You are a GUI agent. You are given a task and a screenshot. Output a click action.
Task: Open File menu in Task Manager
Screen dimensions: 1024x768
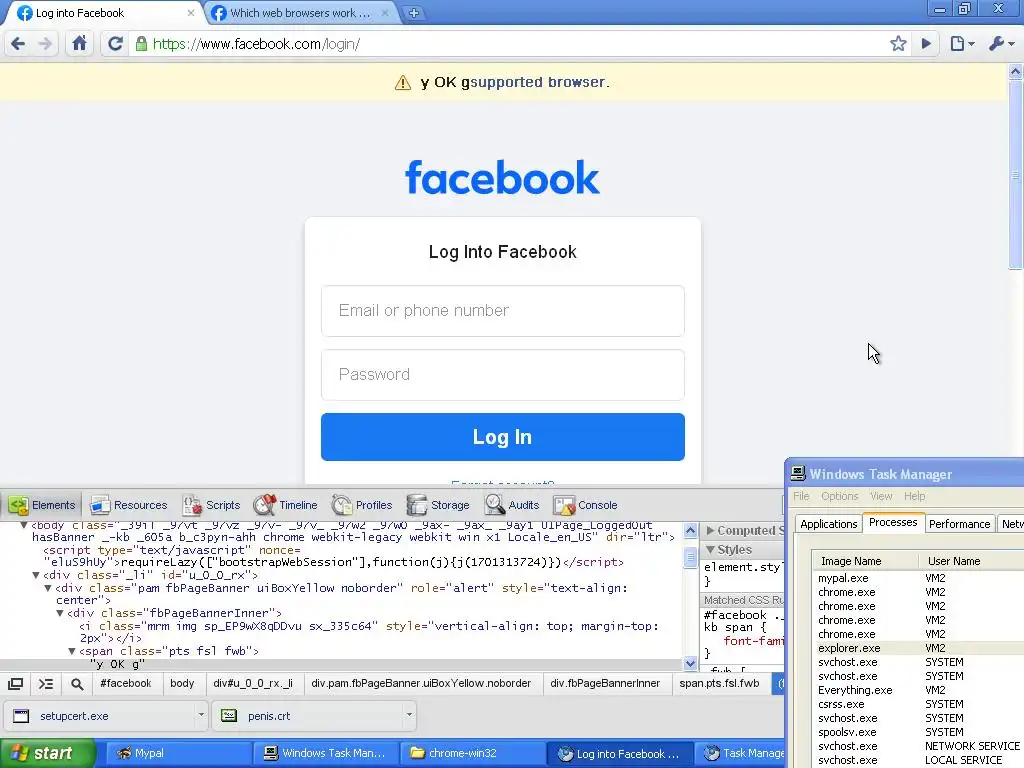[801, 496]
